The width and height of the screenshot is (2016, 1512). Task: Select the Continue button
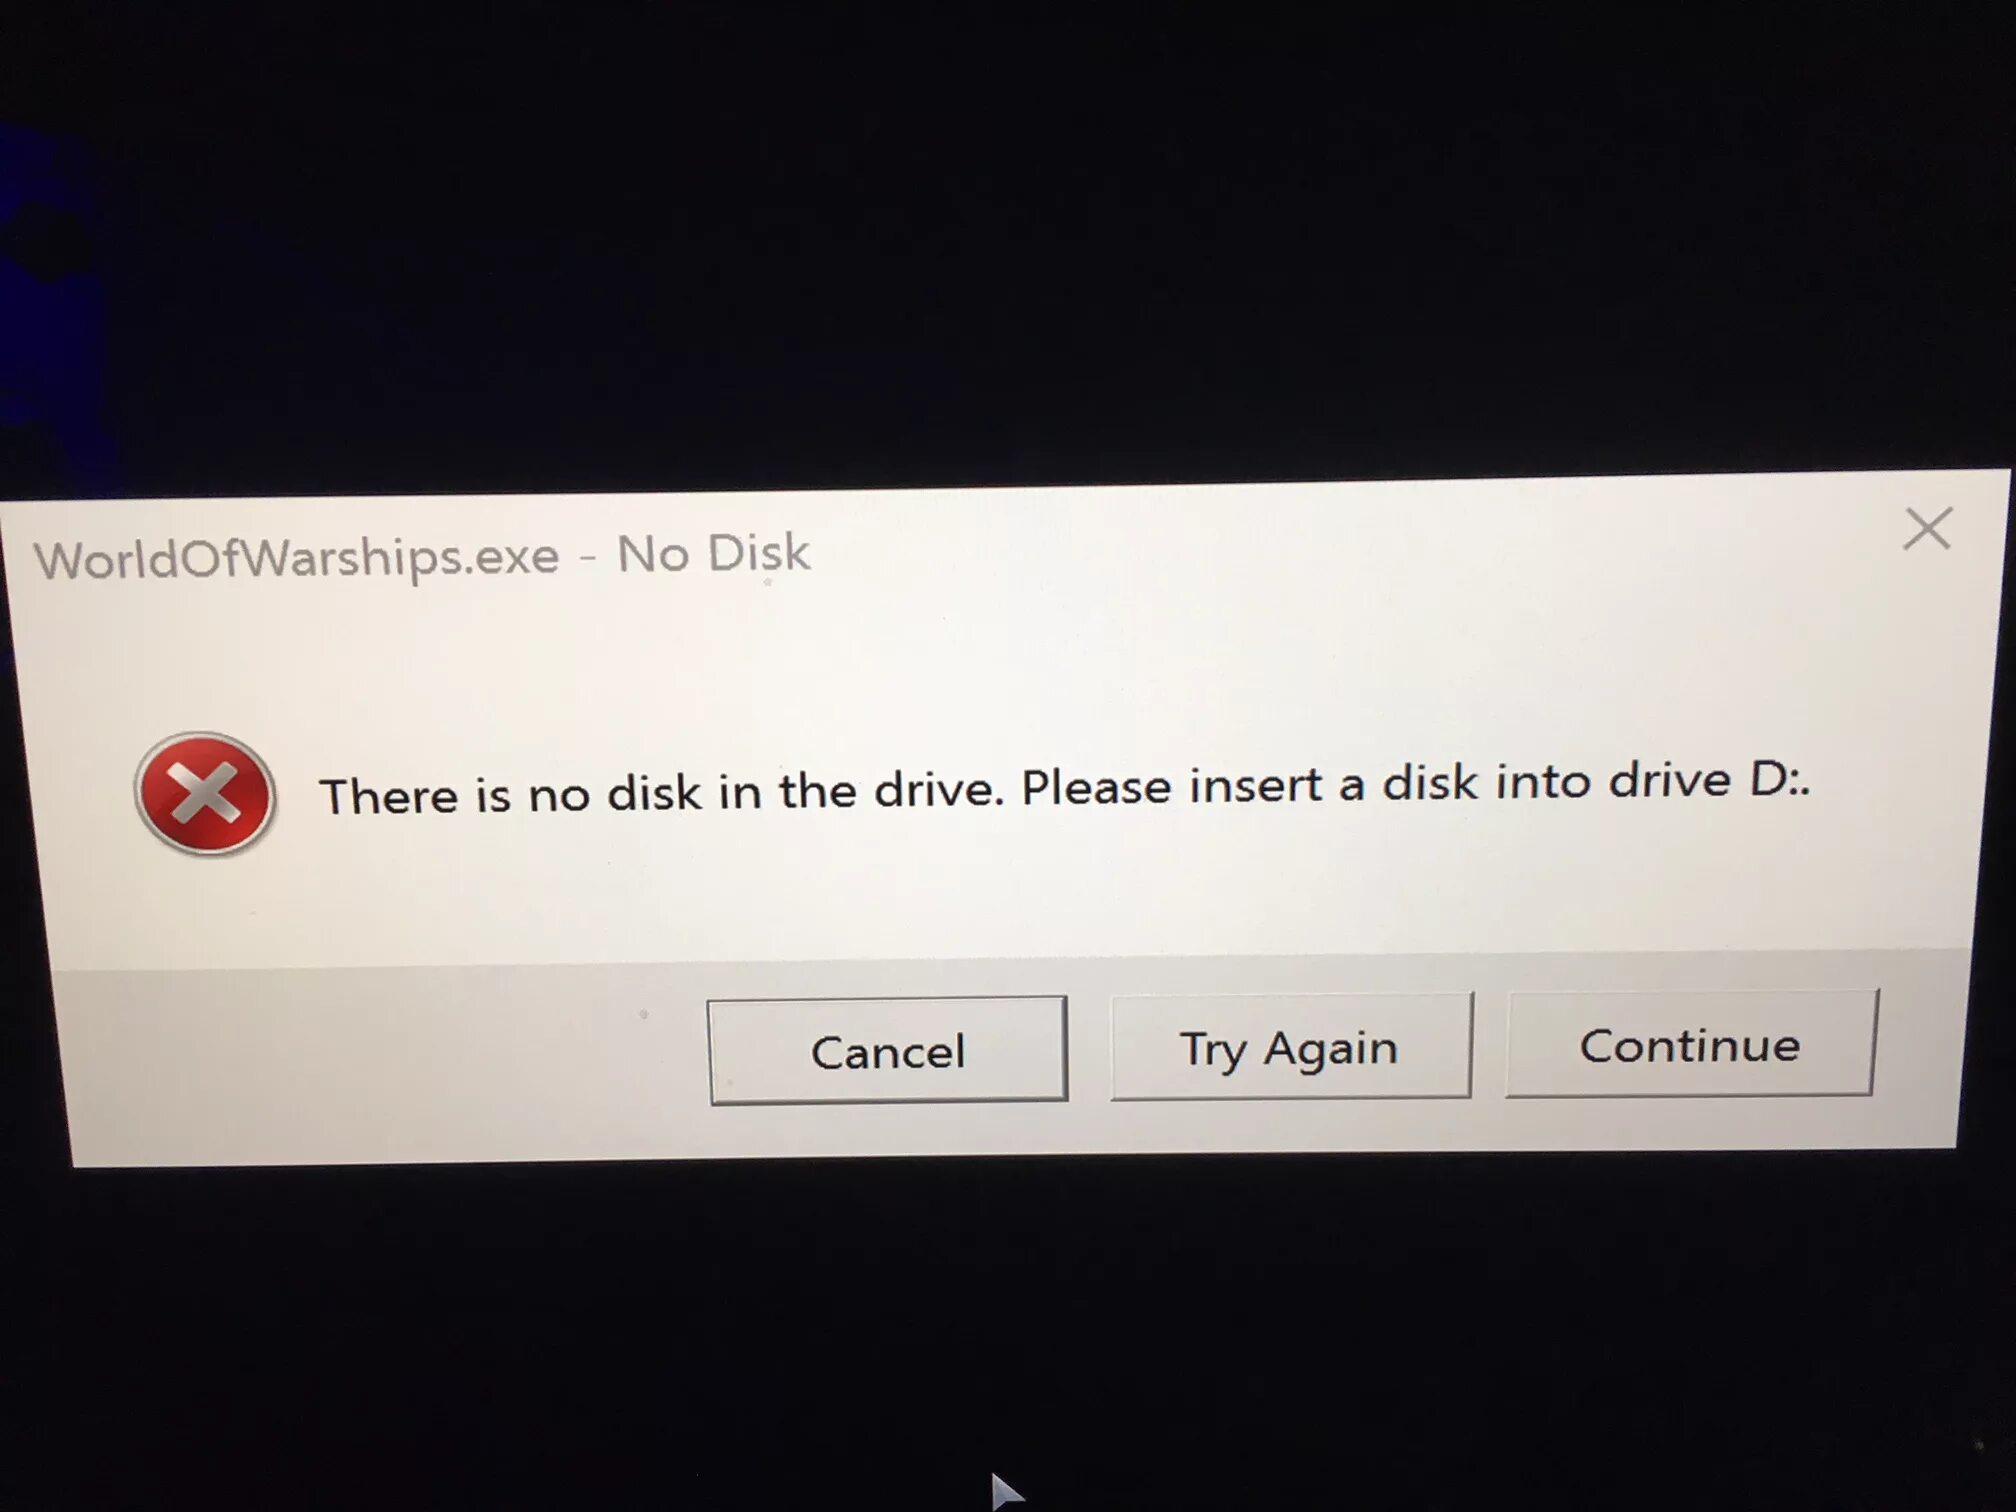coord(1691,1044)
